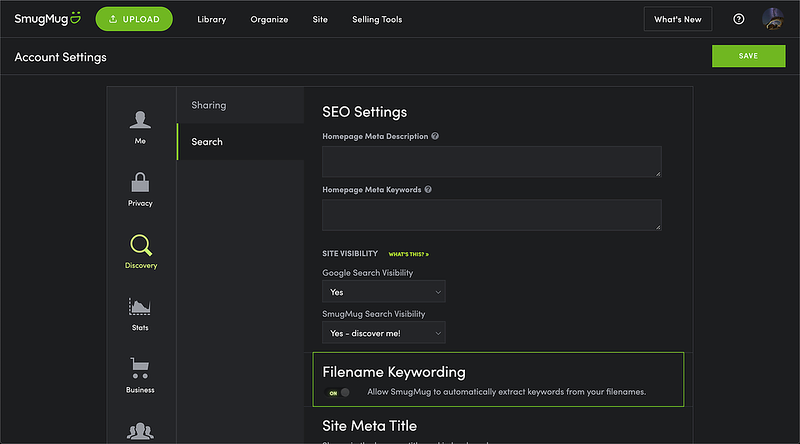800x444 pixels.
Task: Open the Google Search Visibility dropdown
Action: pos(384,292)
